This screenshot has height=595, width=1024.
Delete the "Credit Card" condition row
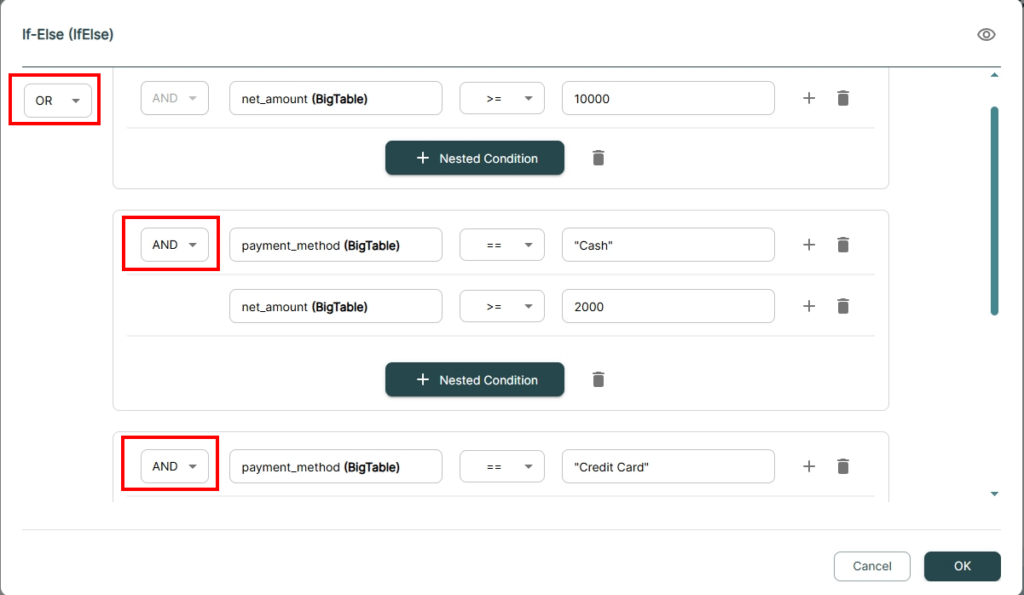(843, 466)
